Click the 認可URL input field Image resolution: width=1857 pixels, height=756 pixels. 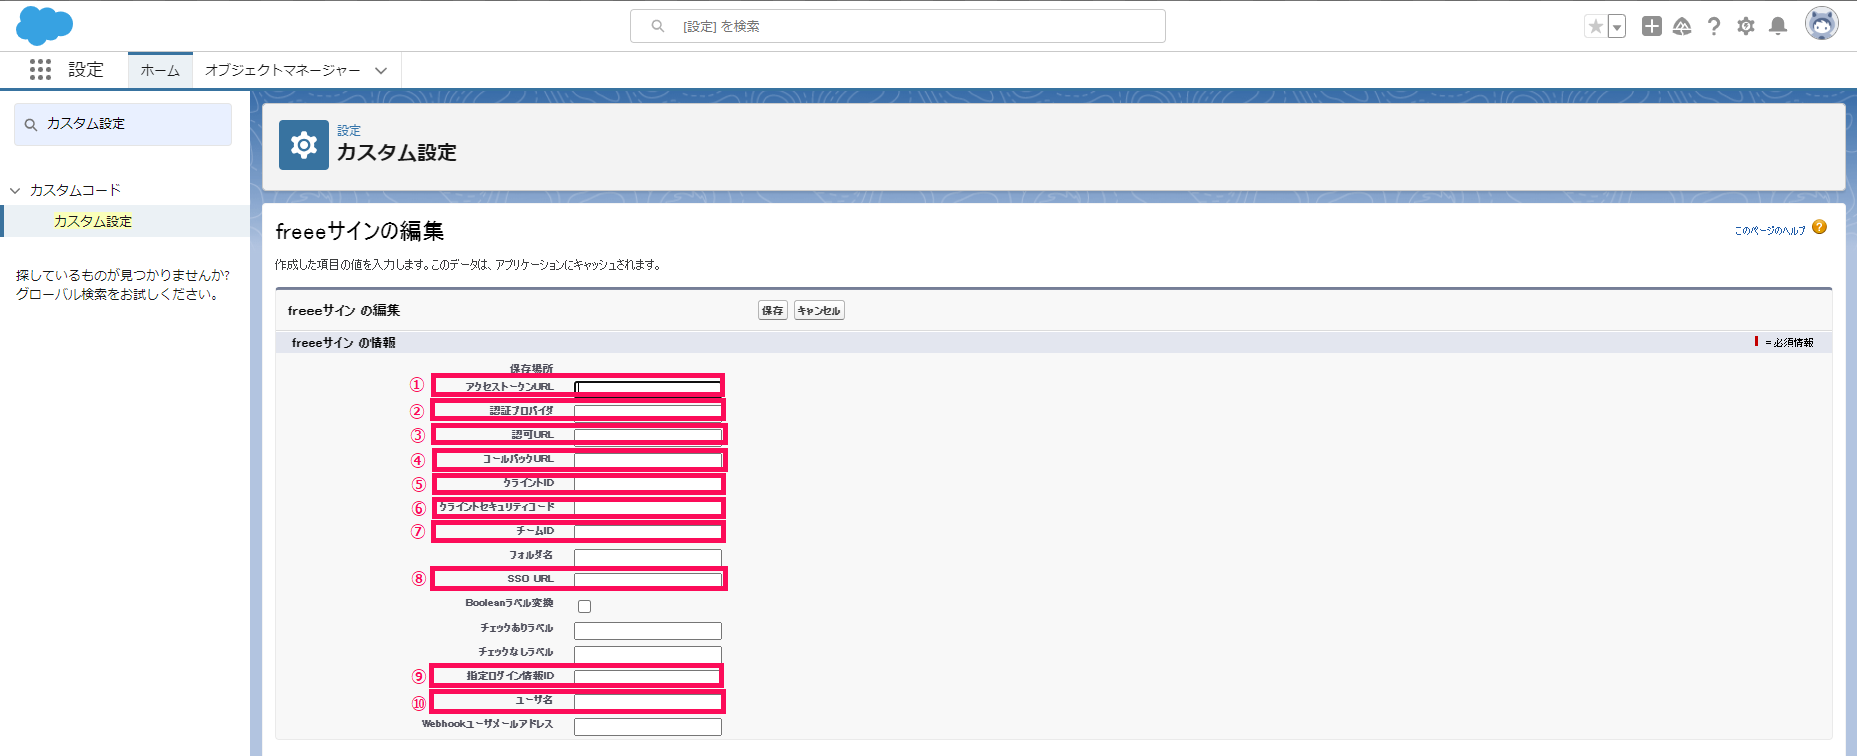[x=648, y=435]
